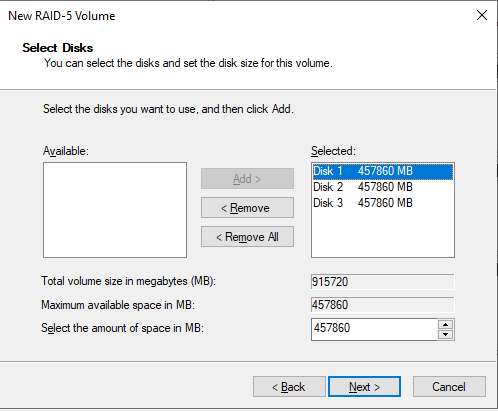Click the Total volume size field
The width and height of the screenshot is (498, 411).
tap(382, 282)
